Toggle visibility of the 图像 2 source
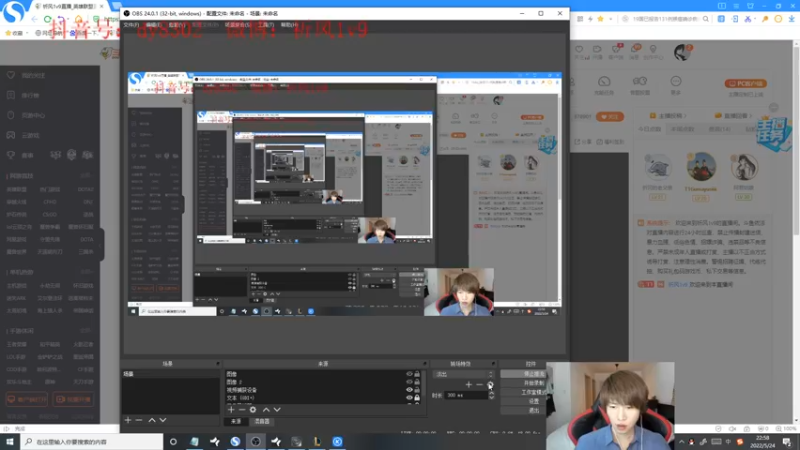 pyautogui.click(x=409, y=382)
